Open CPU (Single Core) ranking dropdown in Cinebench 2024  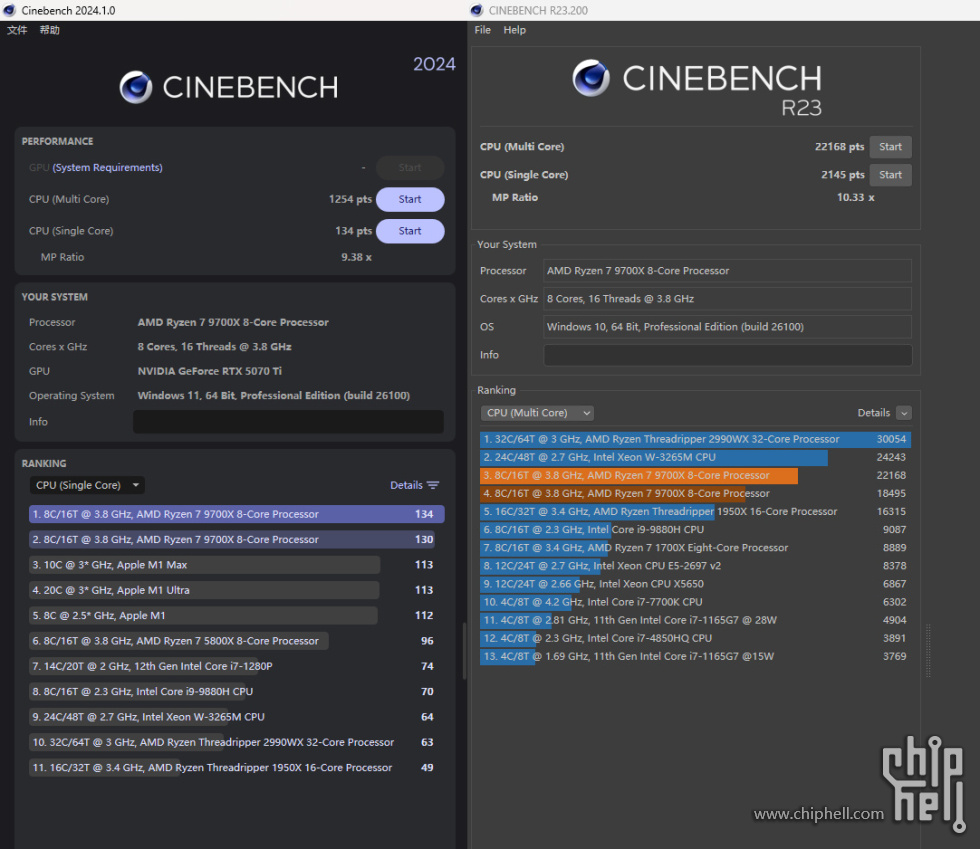point(87,485)
